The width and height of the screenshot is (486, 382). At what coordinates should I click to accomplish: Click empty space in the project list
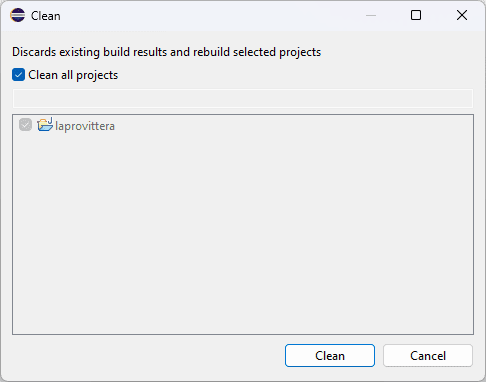click(x=243, y=233)
